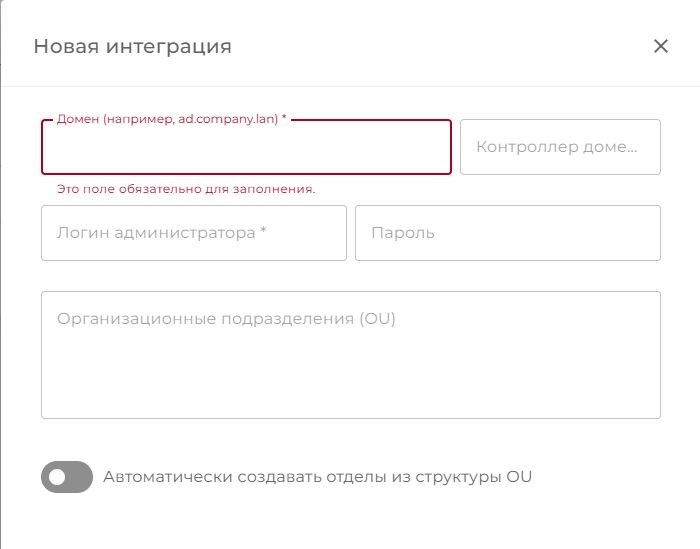Place cursor in the red-outlined domain field
The width and height of the screenshot is (700, 549).
coord(246,149)
